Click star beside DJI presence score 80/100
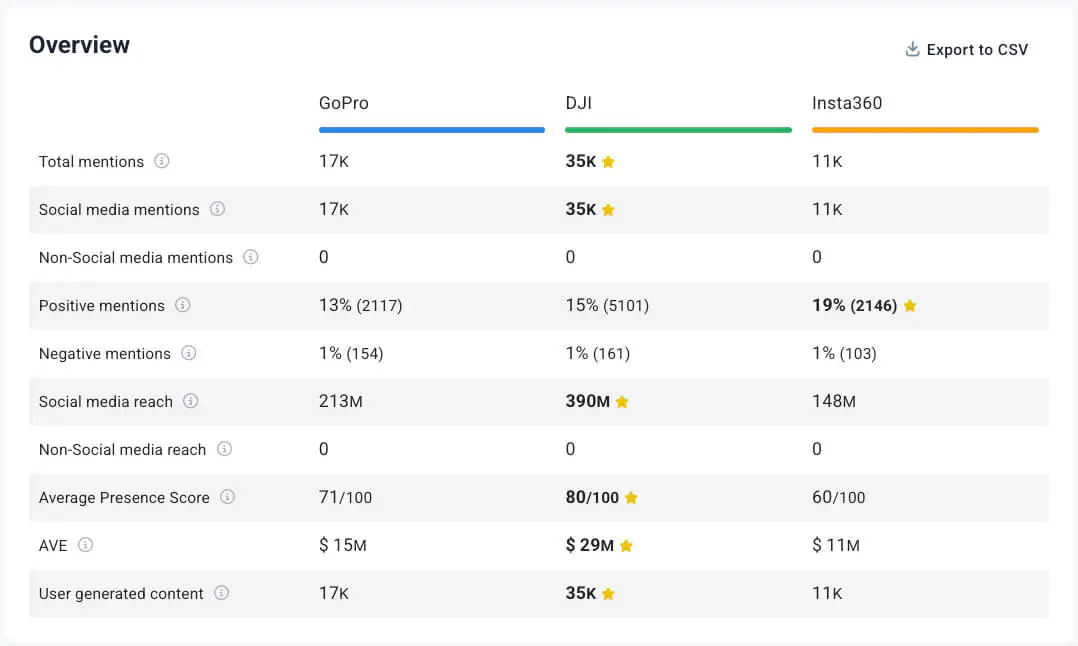The image size is (1078, 646). [x=631, y=498]
